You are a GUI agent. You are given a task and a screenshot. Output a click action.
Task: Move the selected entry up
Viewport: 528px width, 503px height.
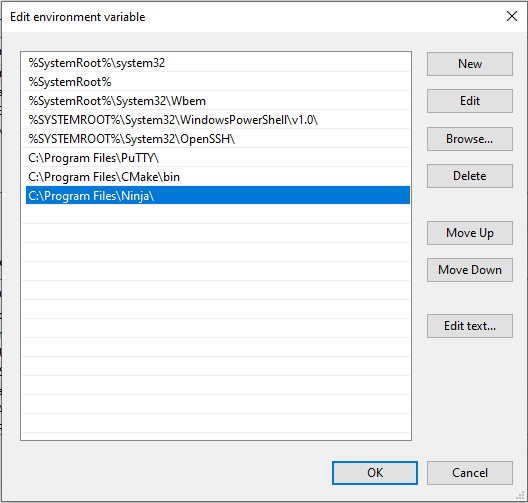coord(470,233)
